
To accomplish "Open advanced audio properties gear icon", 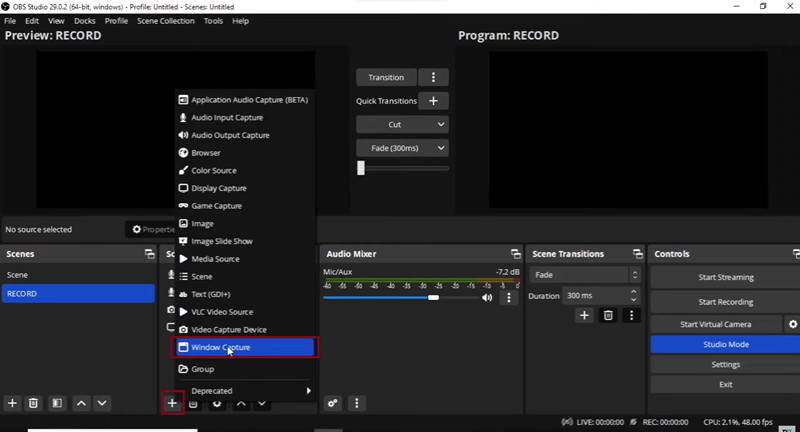I will click(x=333, y=403).
